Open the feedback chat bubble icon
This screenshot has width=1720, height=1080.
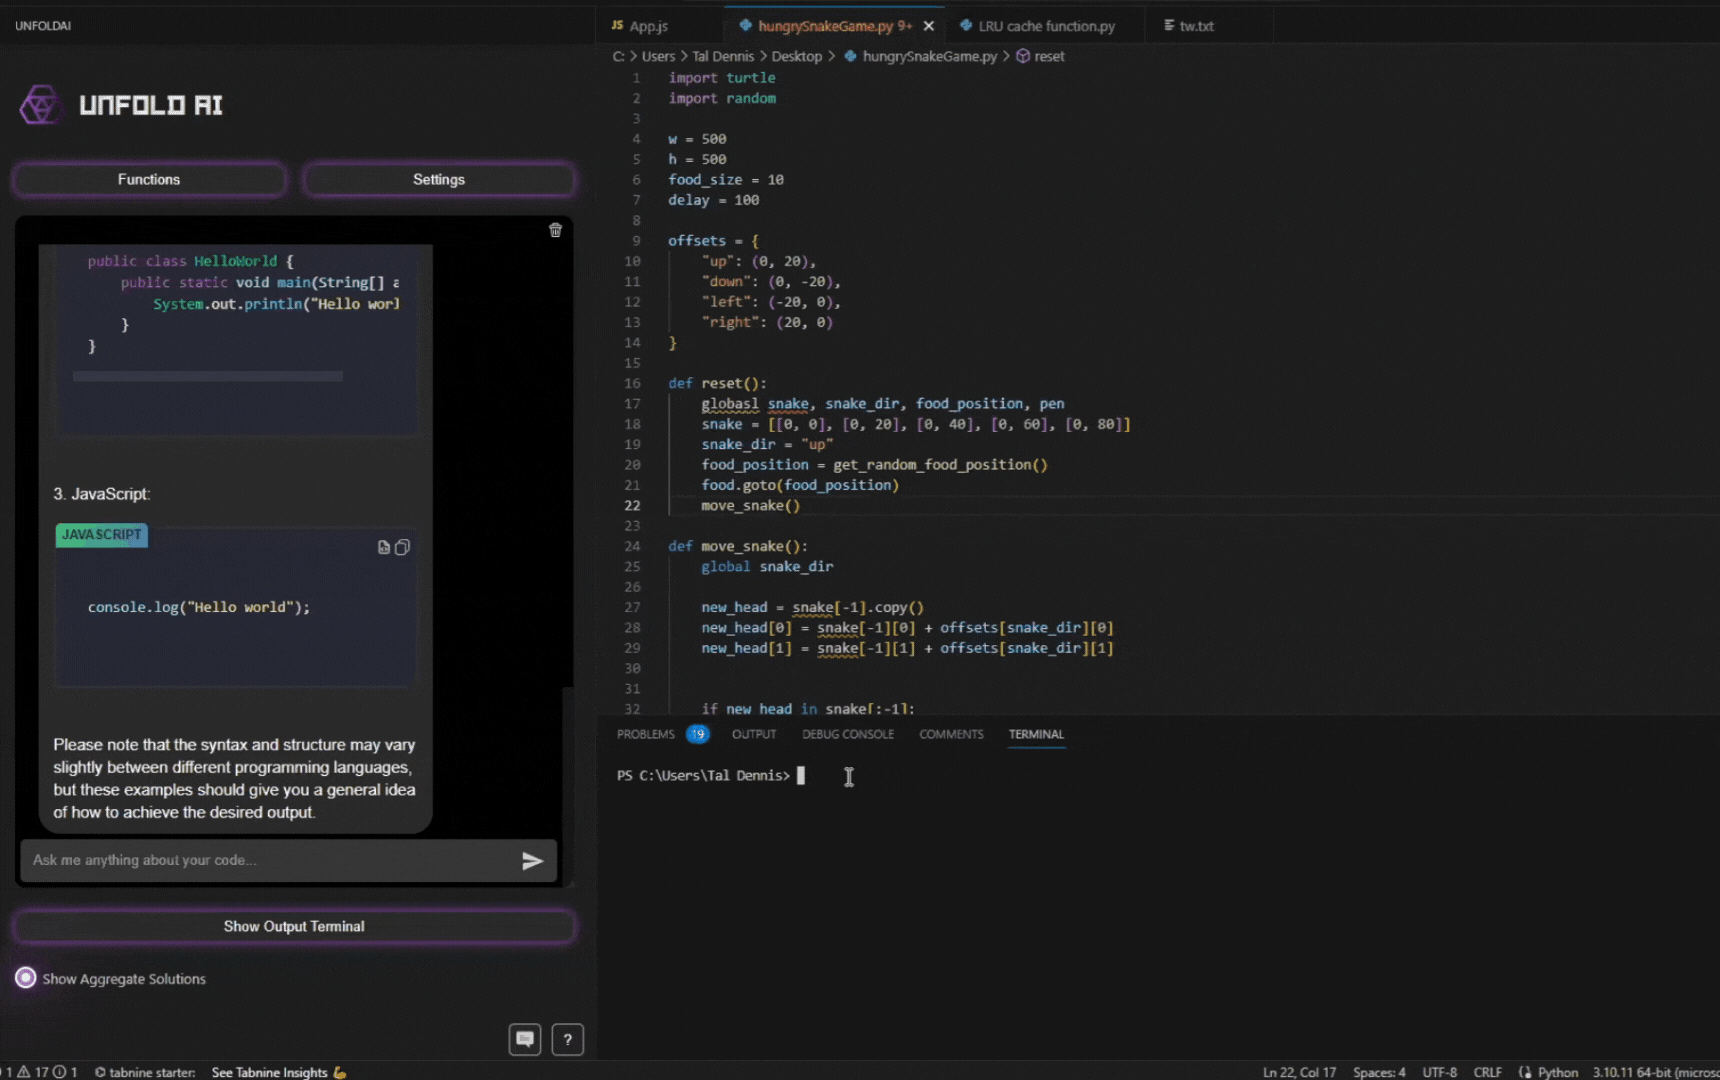pyautogui.click(x=525, y=1039)
